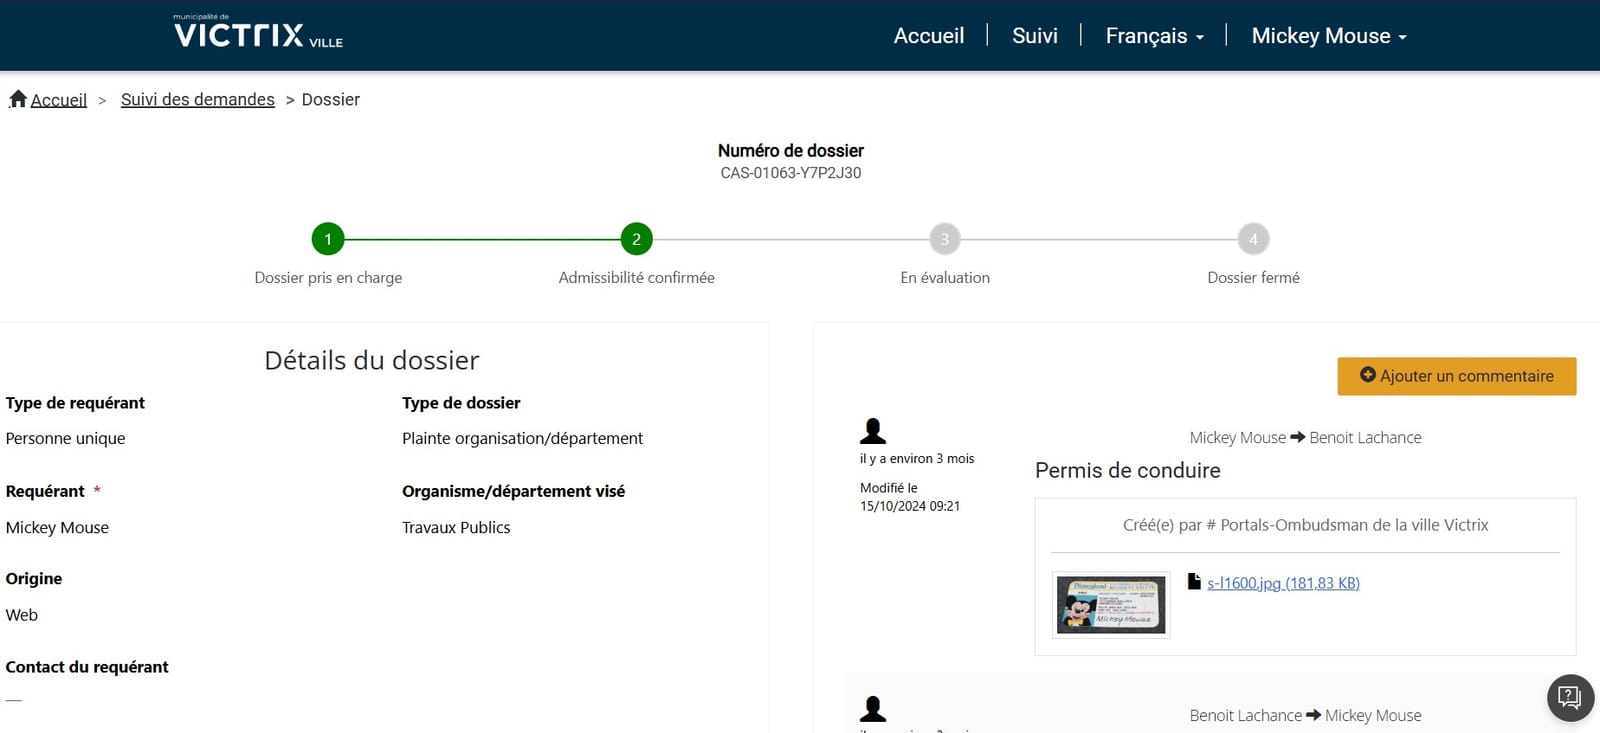This screenshot has width=1600, height=733.
Task: Click step 4 circle Dossier fermé
Action: [x=1253, y=239]
